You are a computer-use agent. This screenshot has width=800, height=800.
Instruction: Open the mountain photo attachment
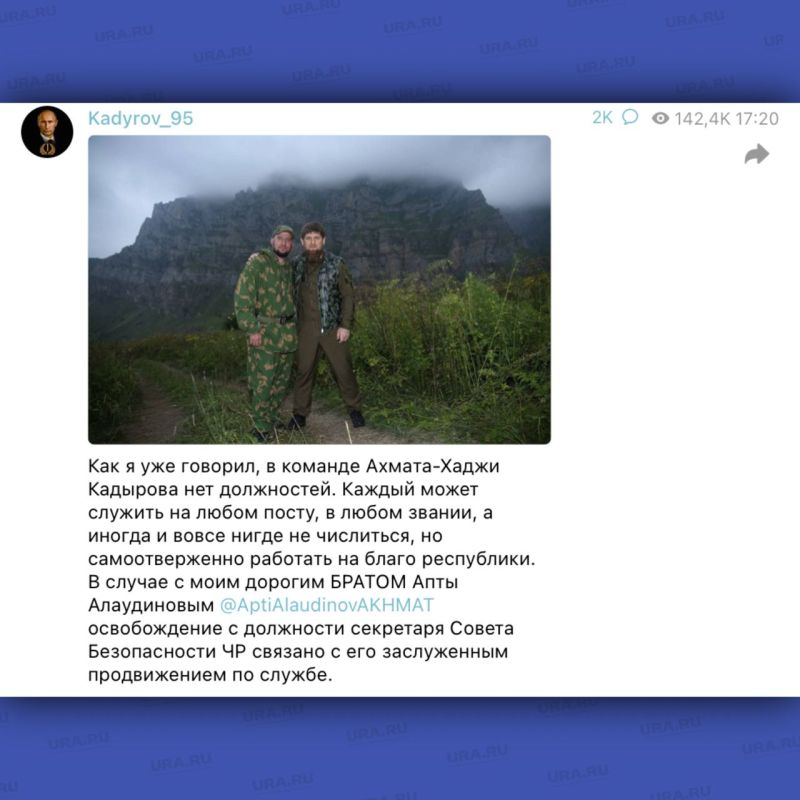click(319, 289)
